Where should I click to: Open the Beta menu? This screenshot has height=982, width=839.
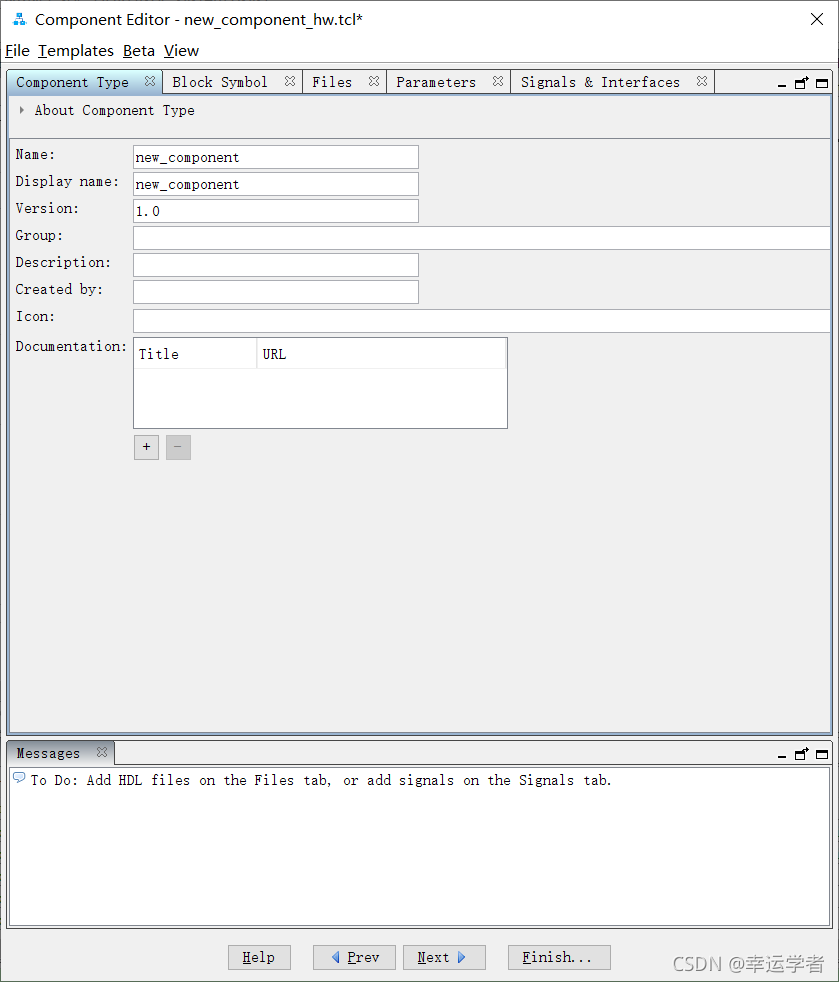click(139, 51)
